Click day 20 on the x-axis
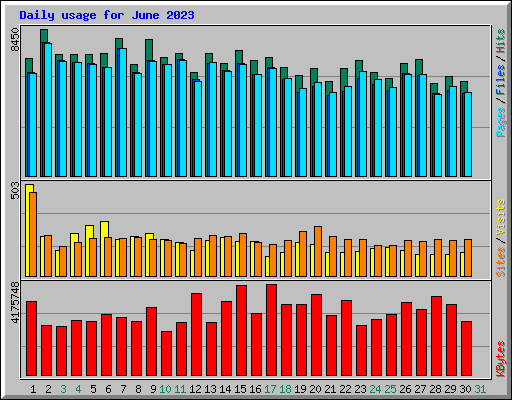This screenshot has height=400, width=512. point(315,389)
